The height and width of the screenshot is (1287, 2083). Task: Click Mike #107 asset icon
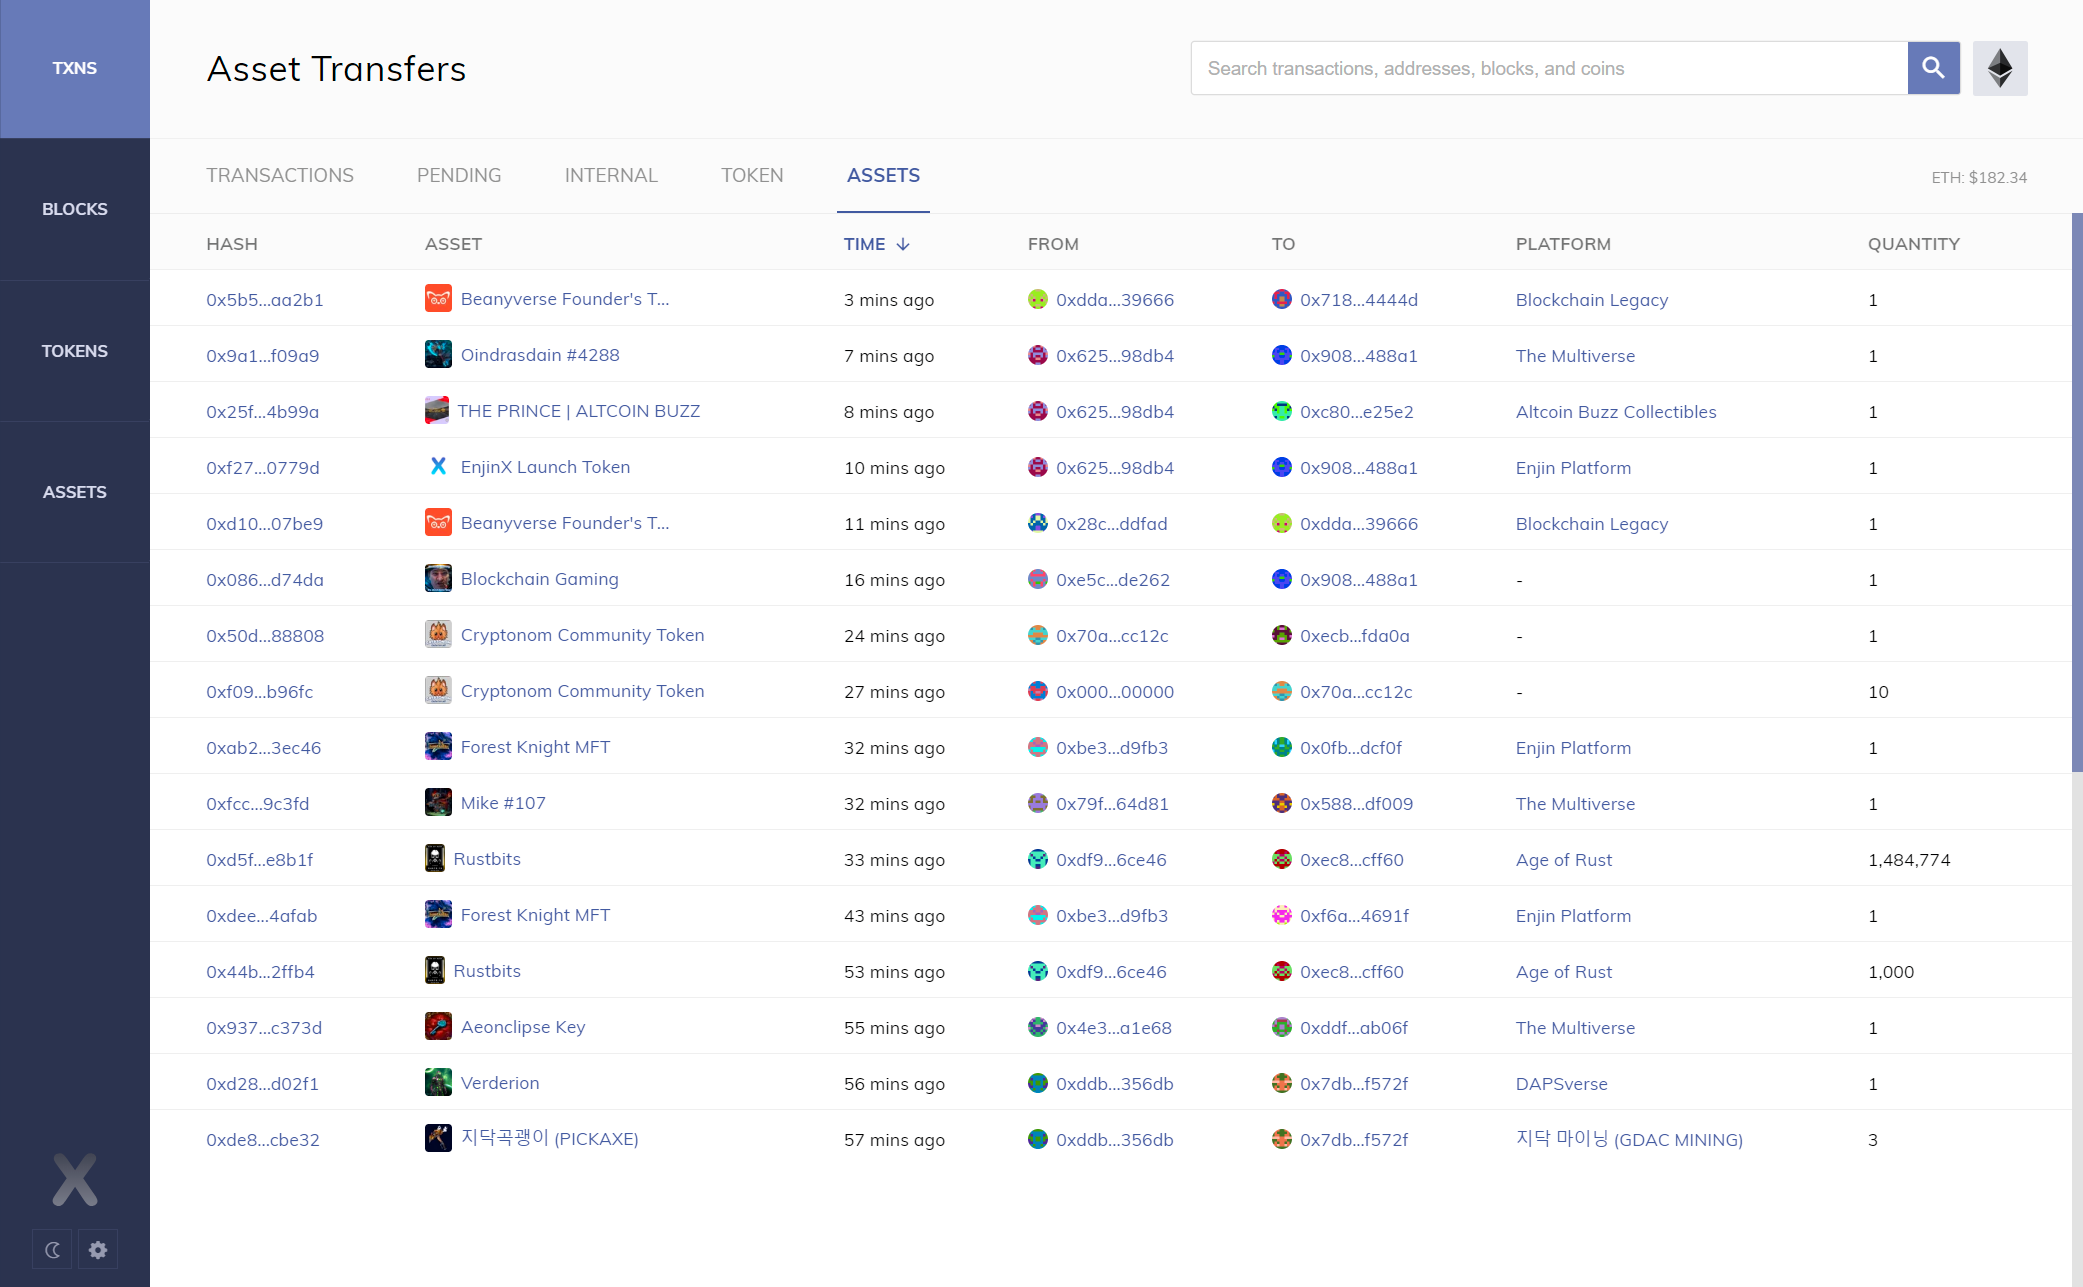coord(438,803)
